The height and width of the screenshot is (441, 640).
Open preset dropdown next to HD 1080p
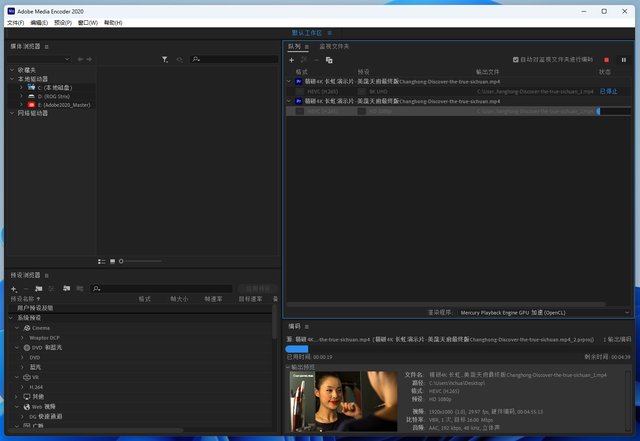(362, 111)
